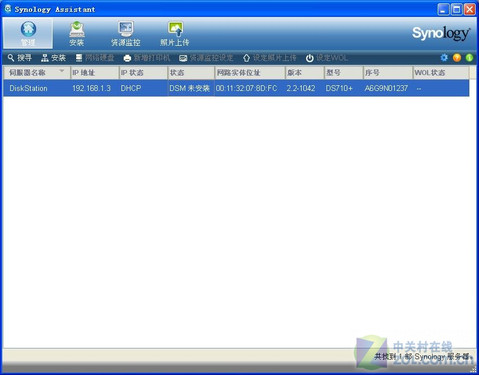The height and width of the screenshot is (375, 479).
Task: Click the IP 地址 column header
Action: point(94,72)
